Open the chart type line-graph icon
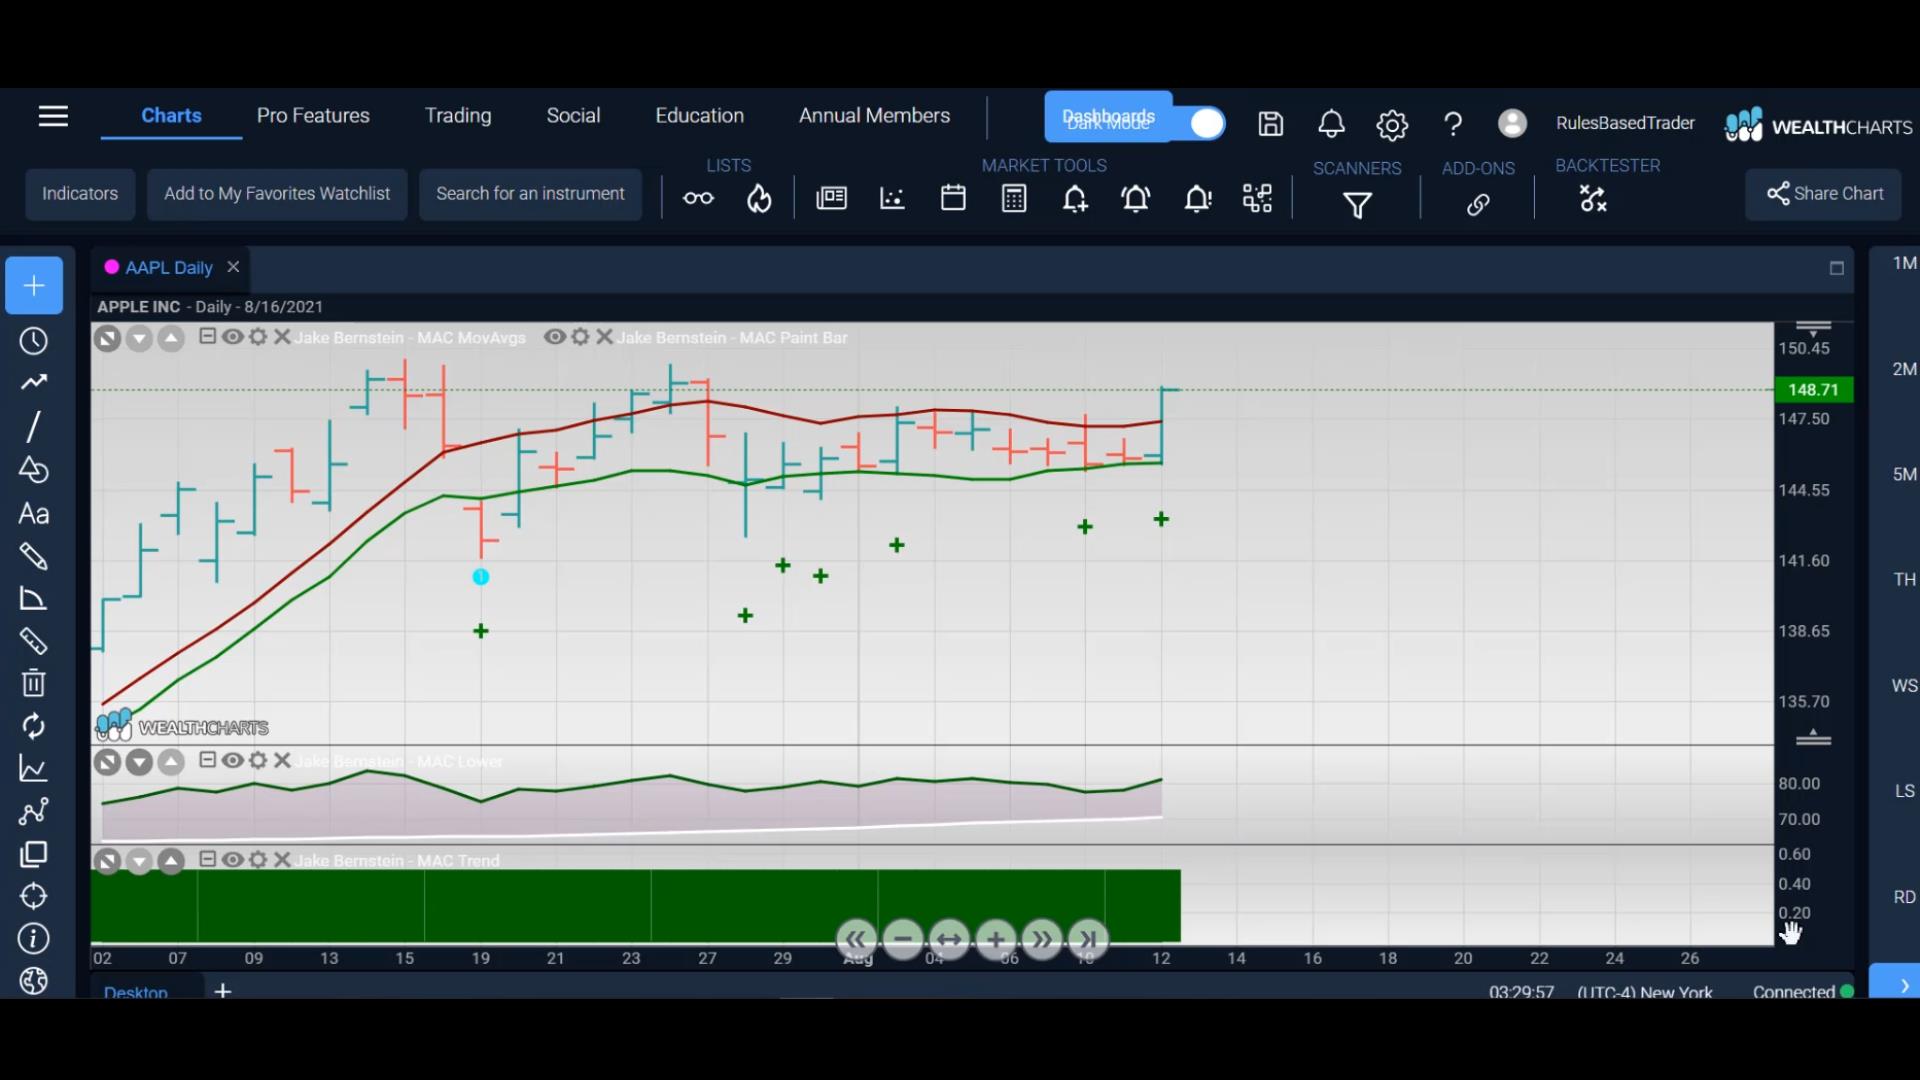1920x1080 pixels. (34, 769)
